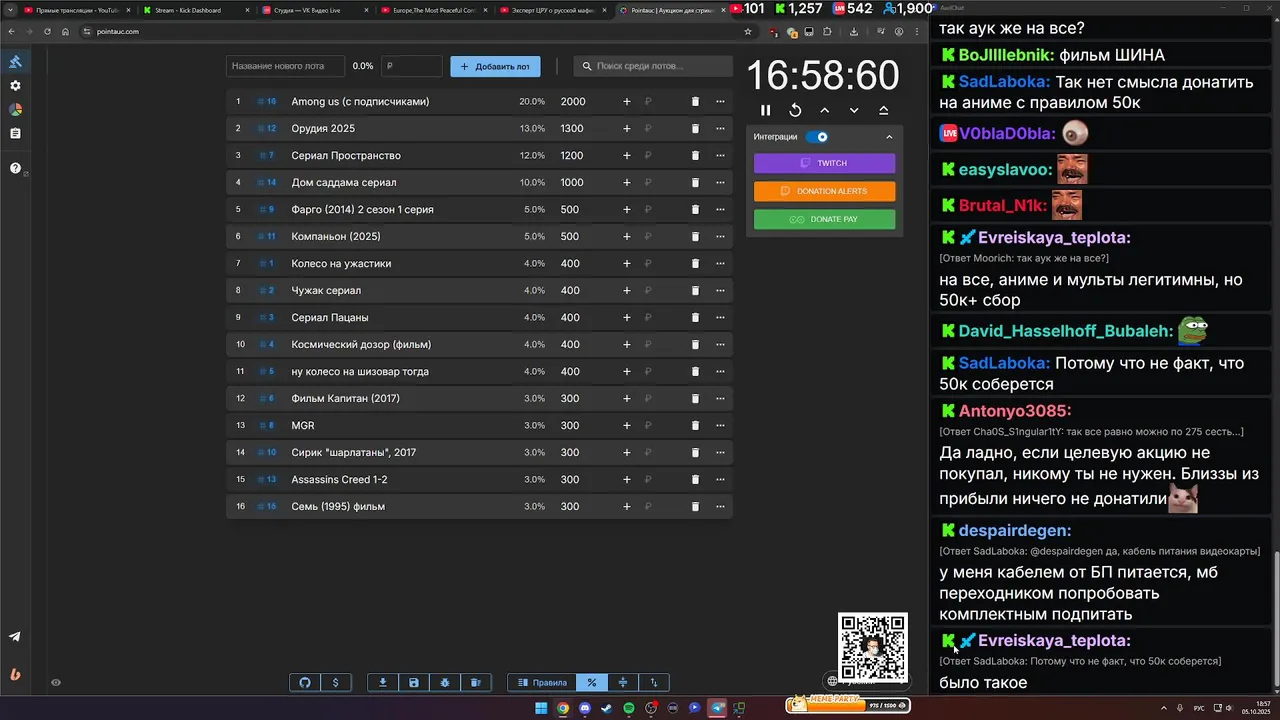Toggle visibility eye icon at bottom-left
Screen dimensions: 1280x720
(x=56, y=683)
